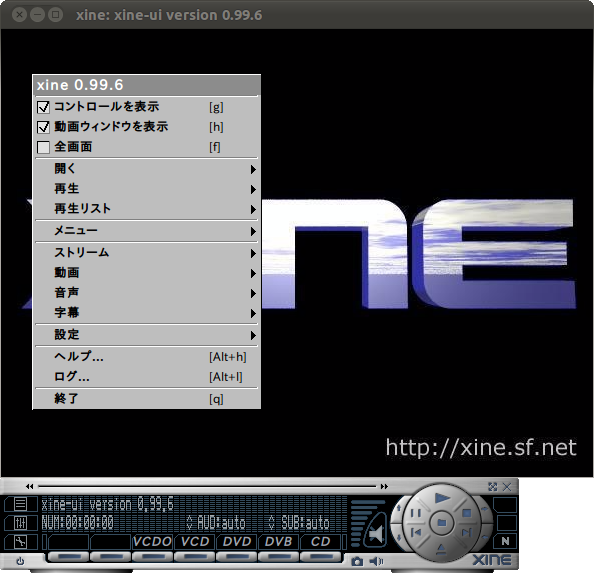Viewport: 594px width, 573px height.
Task: Toggle the コントロールを表示 checkbox
Action: point(43,107)
